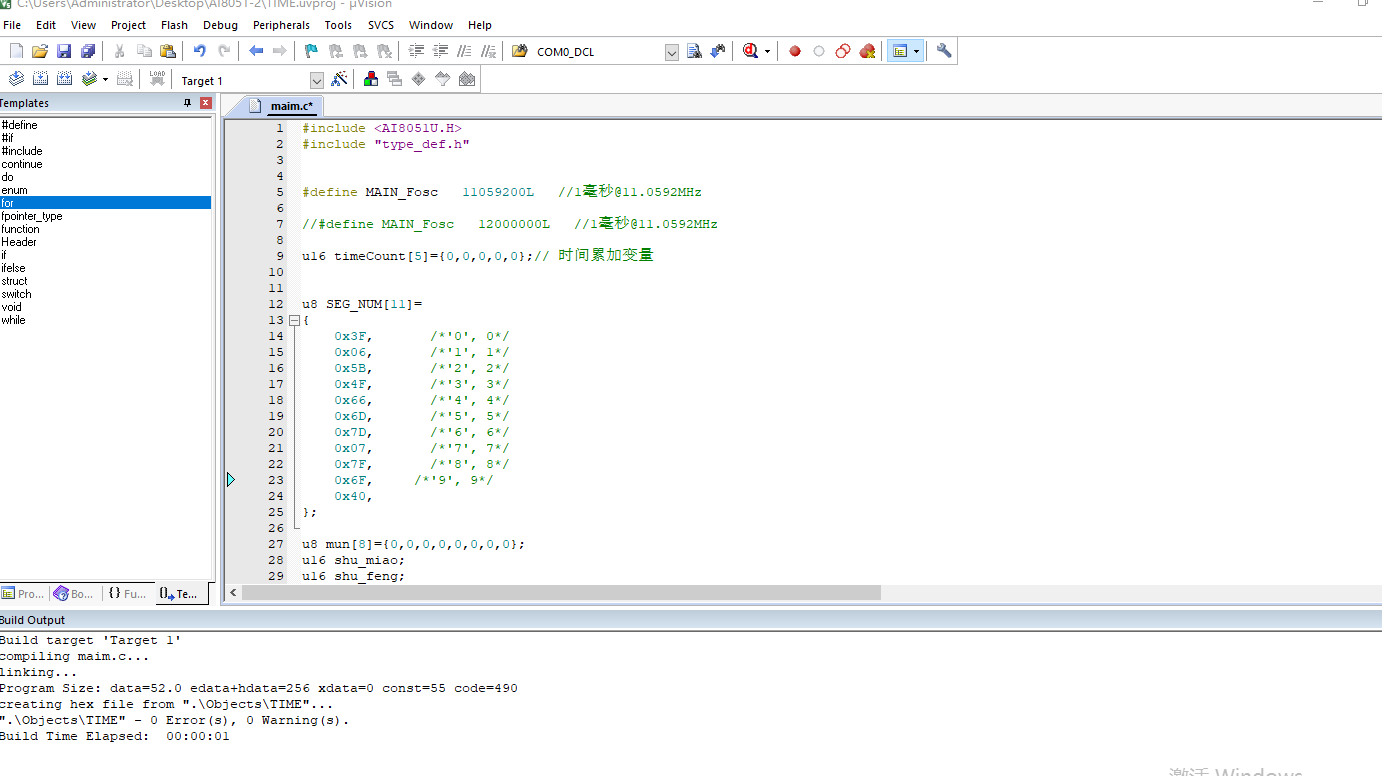Viewport: 1382px width, 776px height.
Task: Switch to the Project panel tab
Action: [24, 593]
